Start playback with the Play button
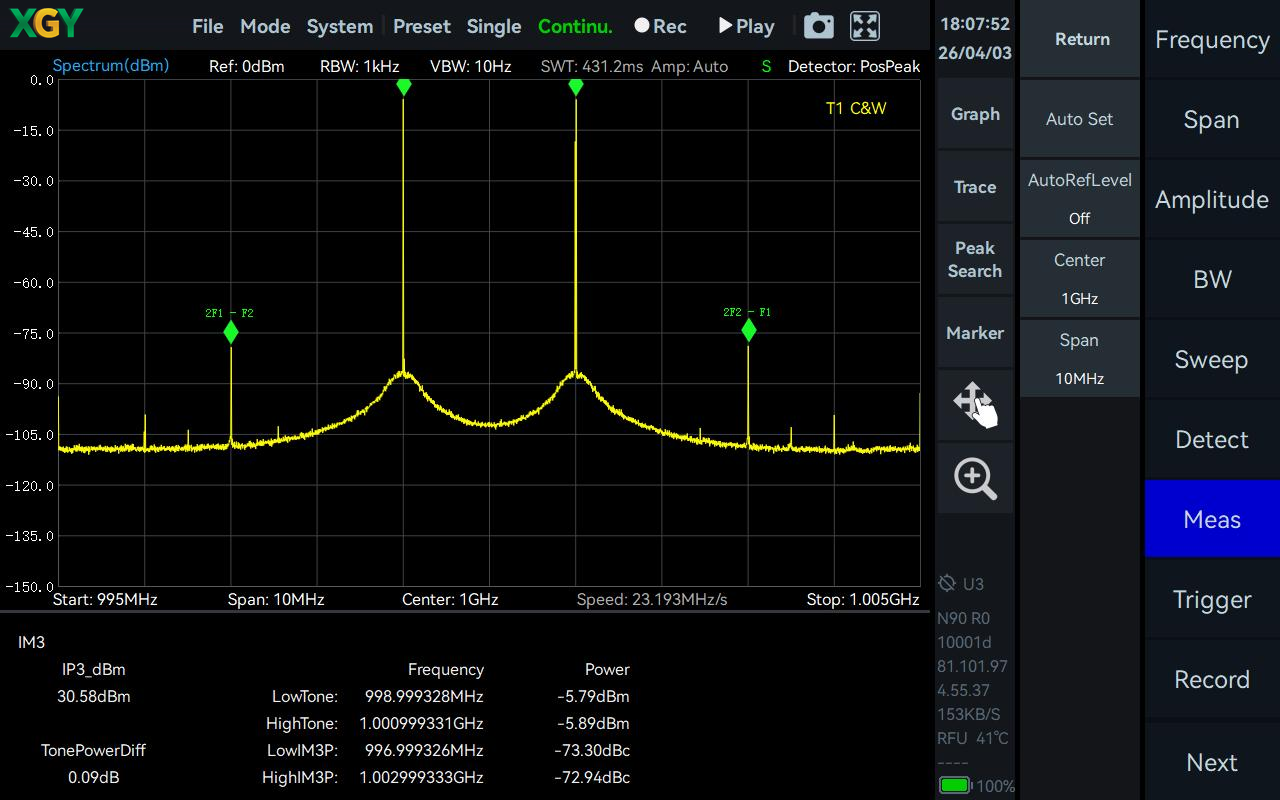Screen dimensions: 1280x800 (x=747, y=26)
